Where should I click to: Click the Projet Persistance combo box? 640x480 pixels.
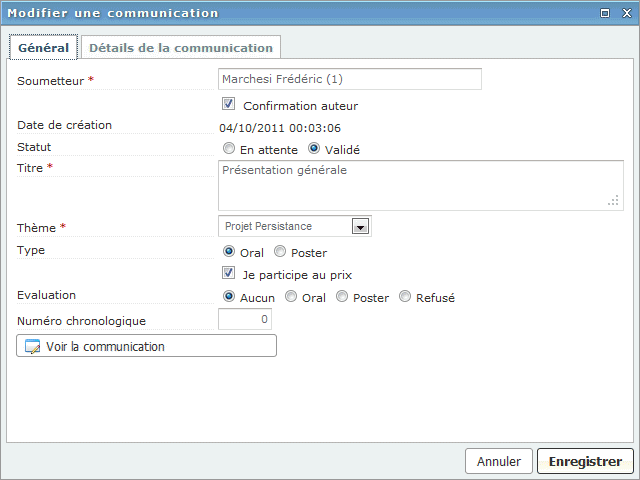[295, 226]
